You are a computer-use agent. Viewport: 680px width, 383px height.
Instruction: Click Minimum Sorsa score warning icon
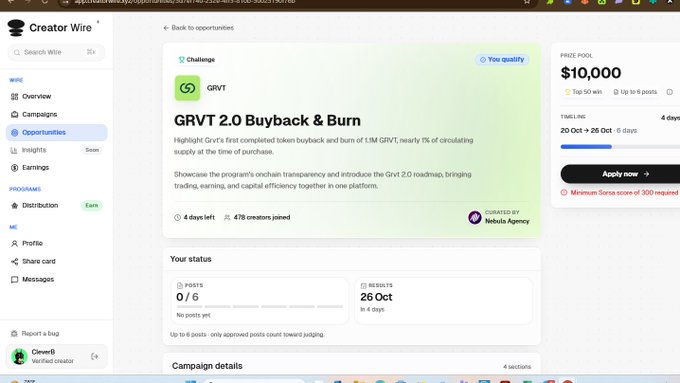tap(564, 193)
